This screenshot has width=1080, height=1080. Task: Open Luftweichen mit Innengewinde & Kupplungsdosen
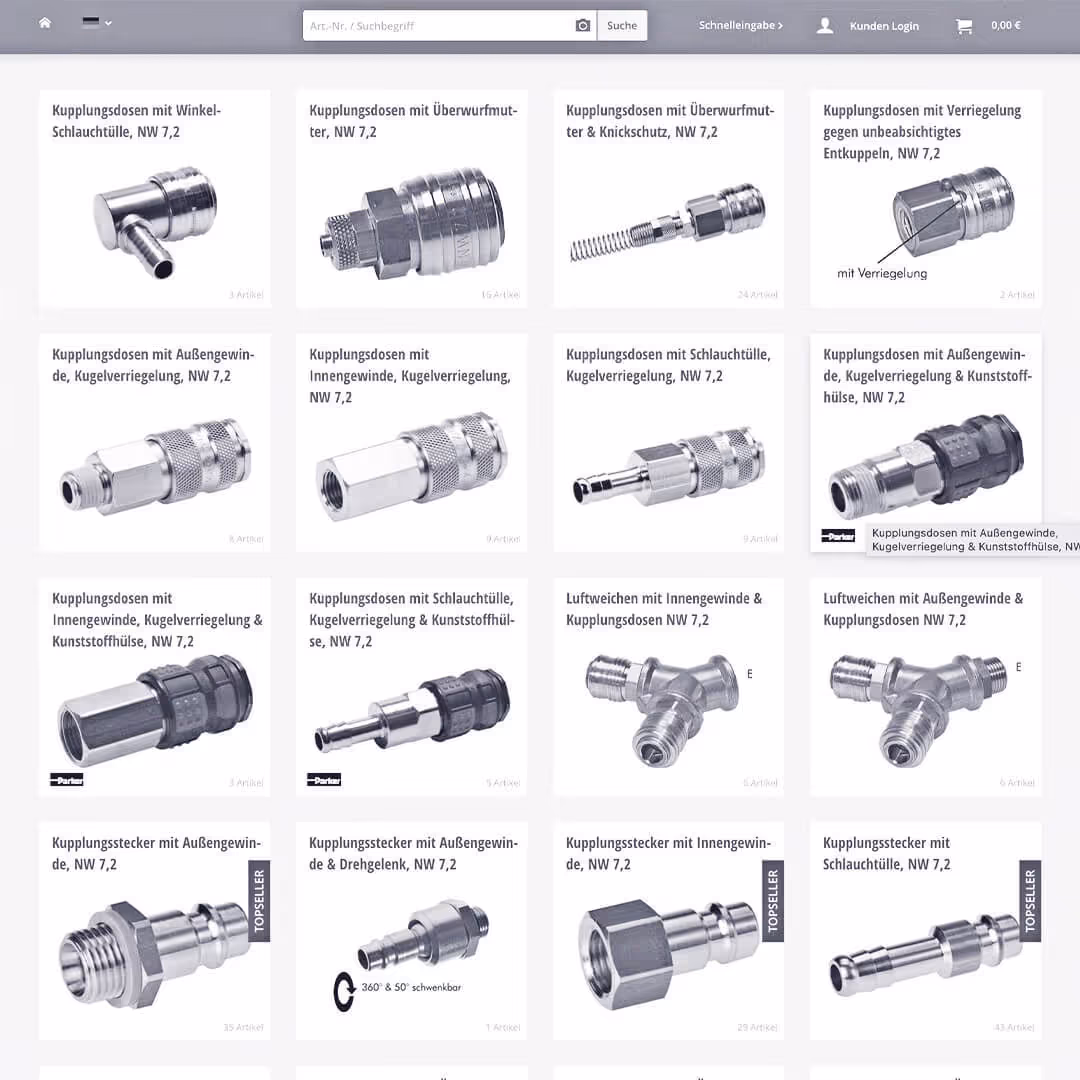pyautogui.click(x=664, y=609)
